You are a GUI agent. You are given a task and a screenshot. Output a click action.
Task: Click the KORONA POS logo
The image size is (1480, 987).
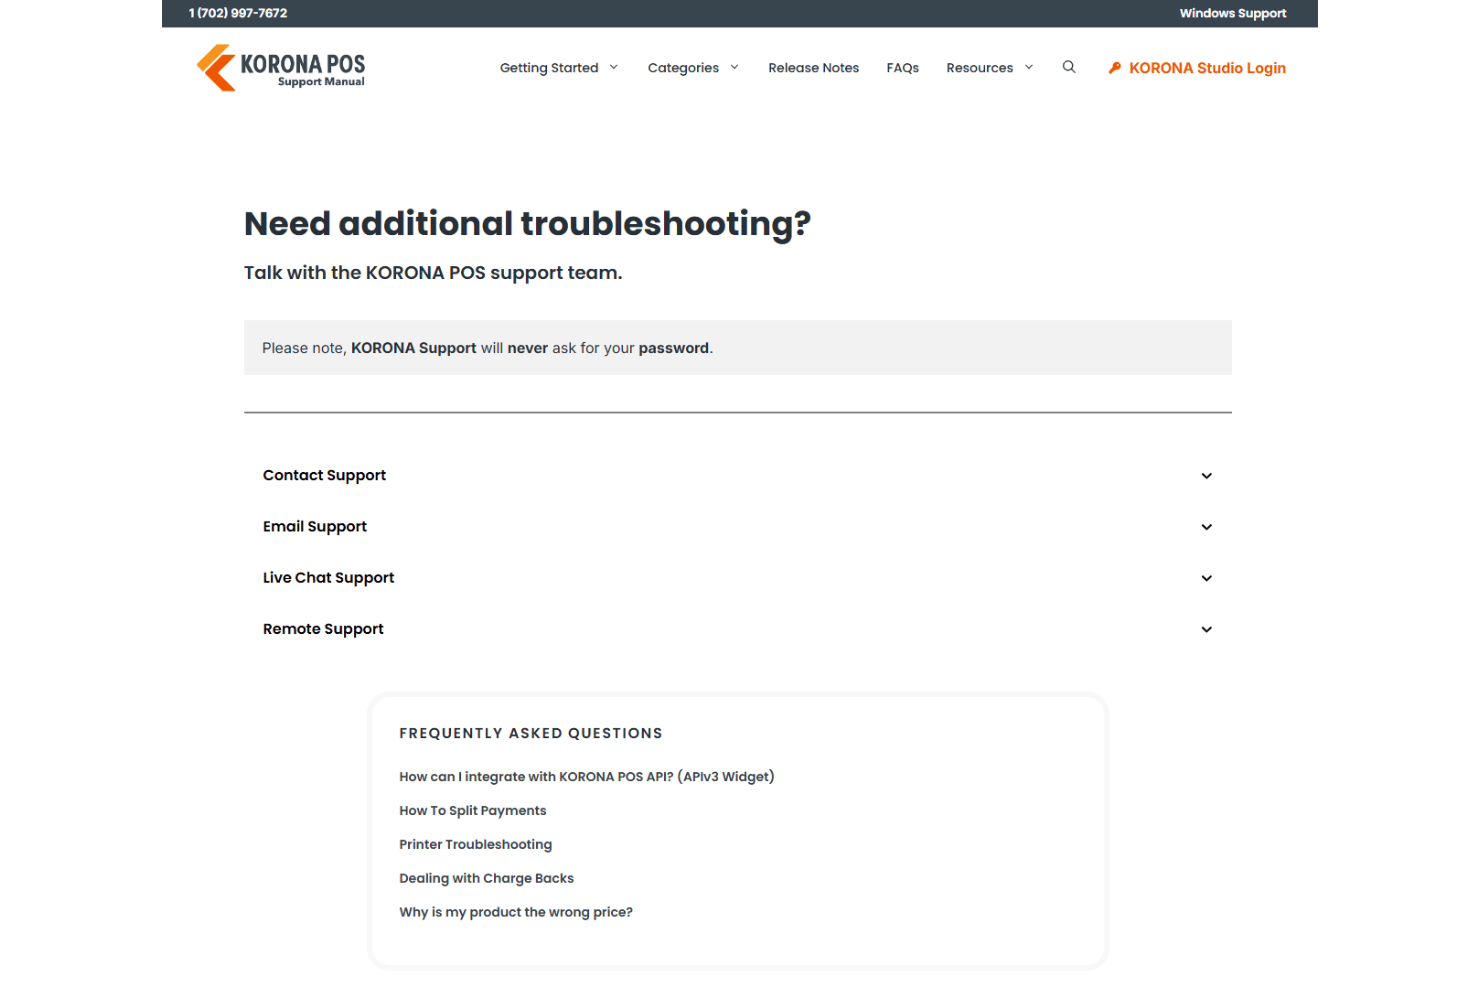(x=281, y=68)
